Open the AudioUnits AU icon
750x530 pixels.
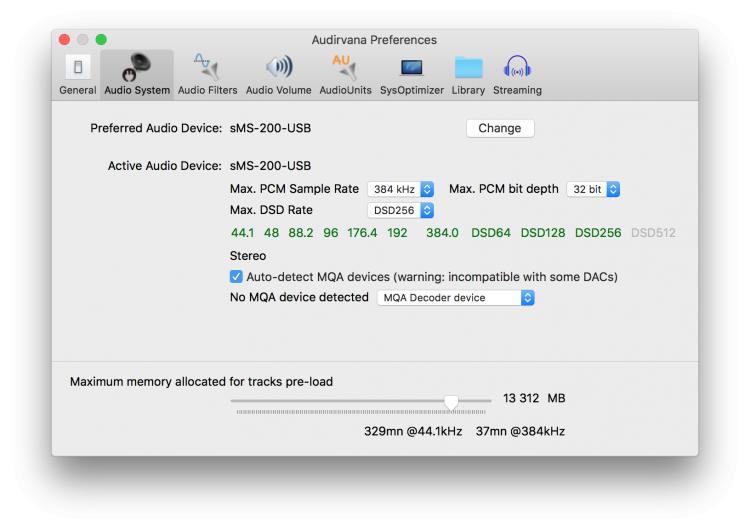345,67
